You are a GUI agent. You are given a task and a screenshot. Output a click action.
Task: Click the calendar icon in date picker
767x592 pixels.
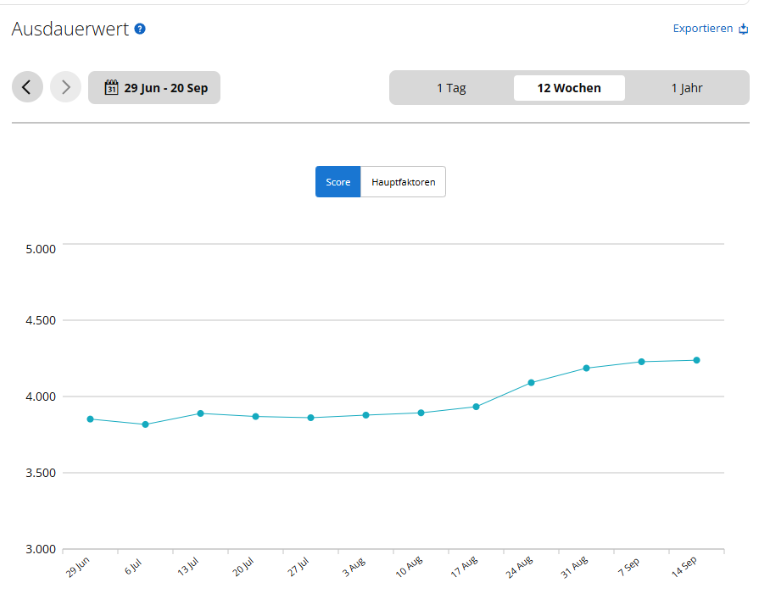pos(112,88)
